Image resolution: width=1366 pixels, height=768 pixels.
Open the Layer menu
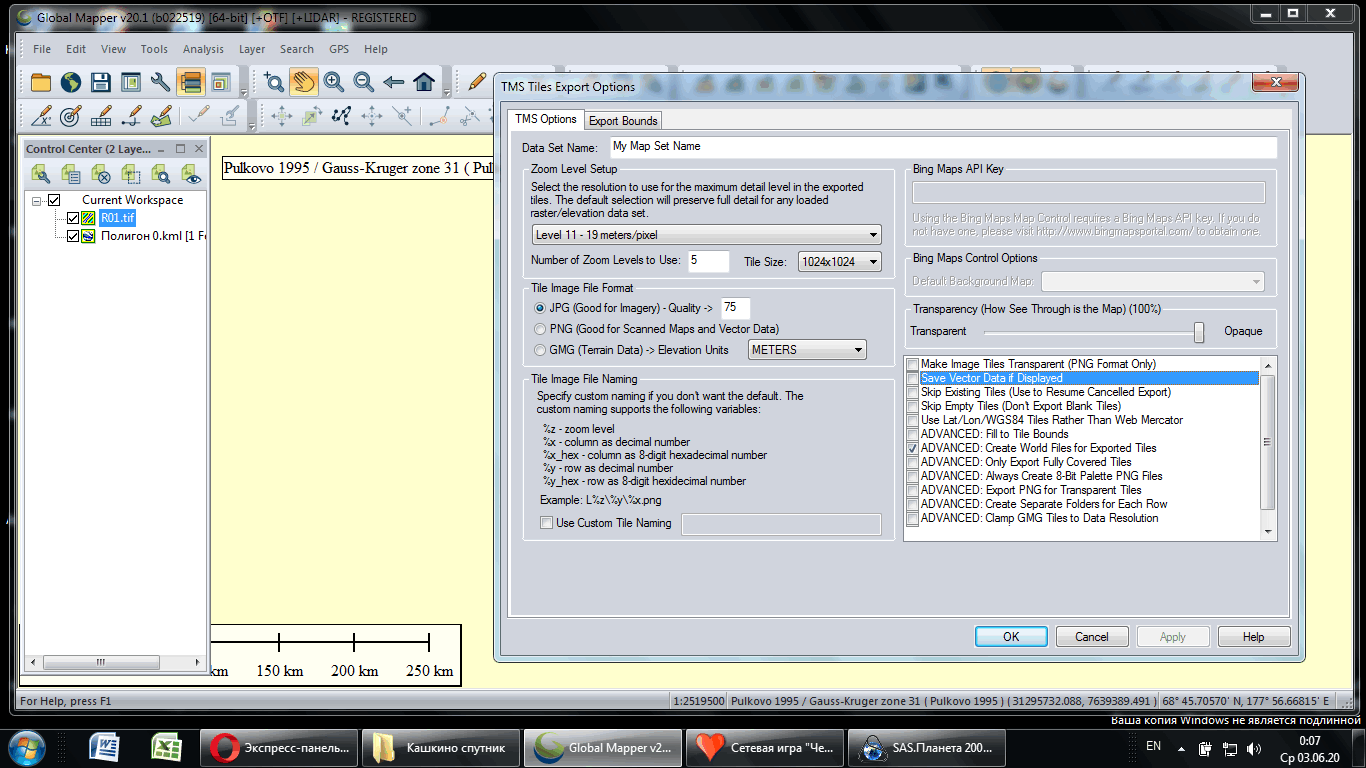tap(252, 49)
